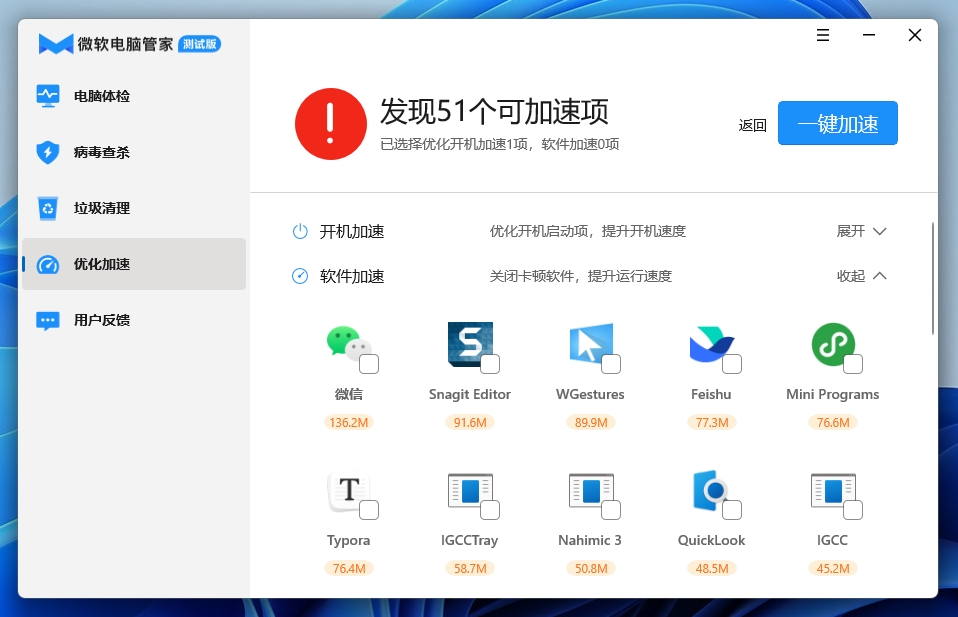Enable the Mini Programs checkbox

(853, 364)
